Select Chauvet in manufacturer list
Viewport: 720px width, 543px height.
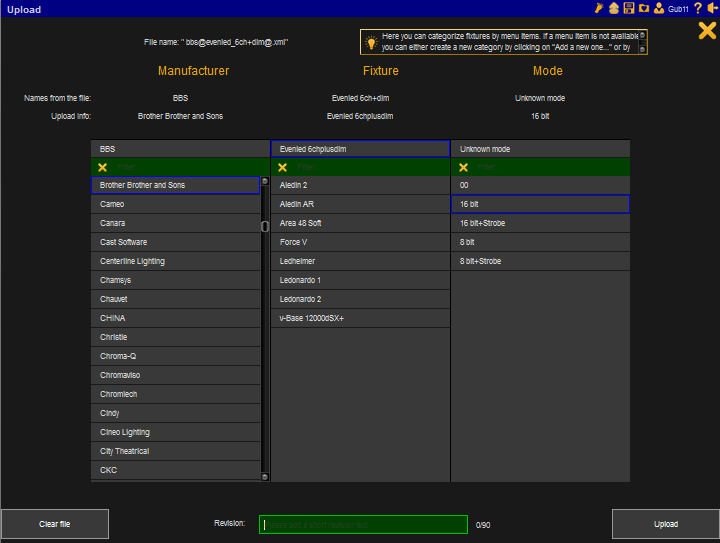pyautogui.click(x=175, y=299)
